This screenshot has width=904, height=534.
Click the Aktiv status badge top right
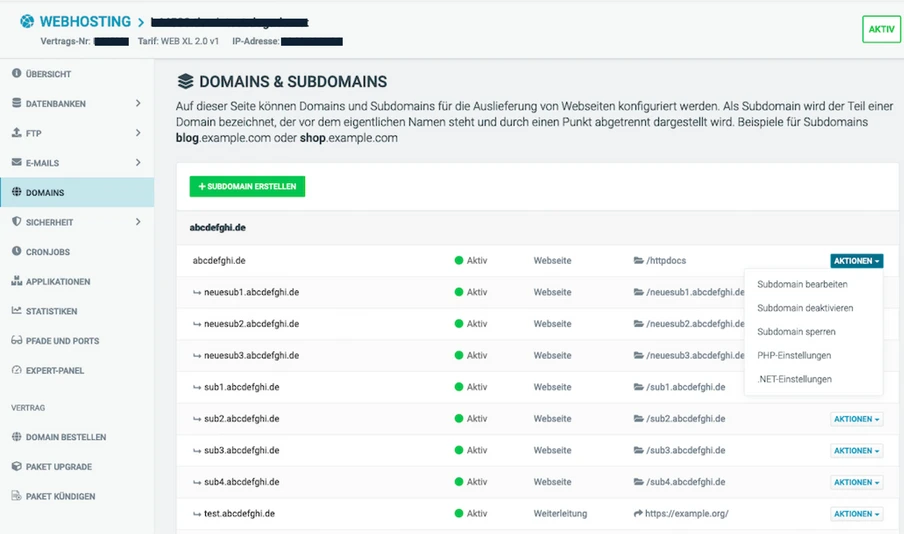(x=881, y=29)
